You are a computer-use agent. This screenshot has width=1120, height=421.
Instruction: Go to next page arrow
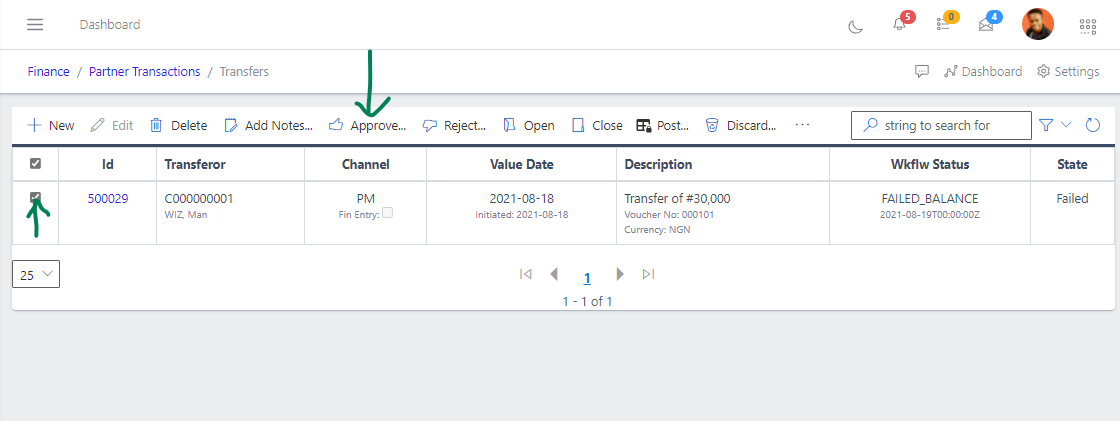620,274
